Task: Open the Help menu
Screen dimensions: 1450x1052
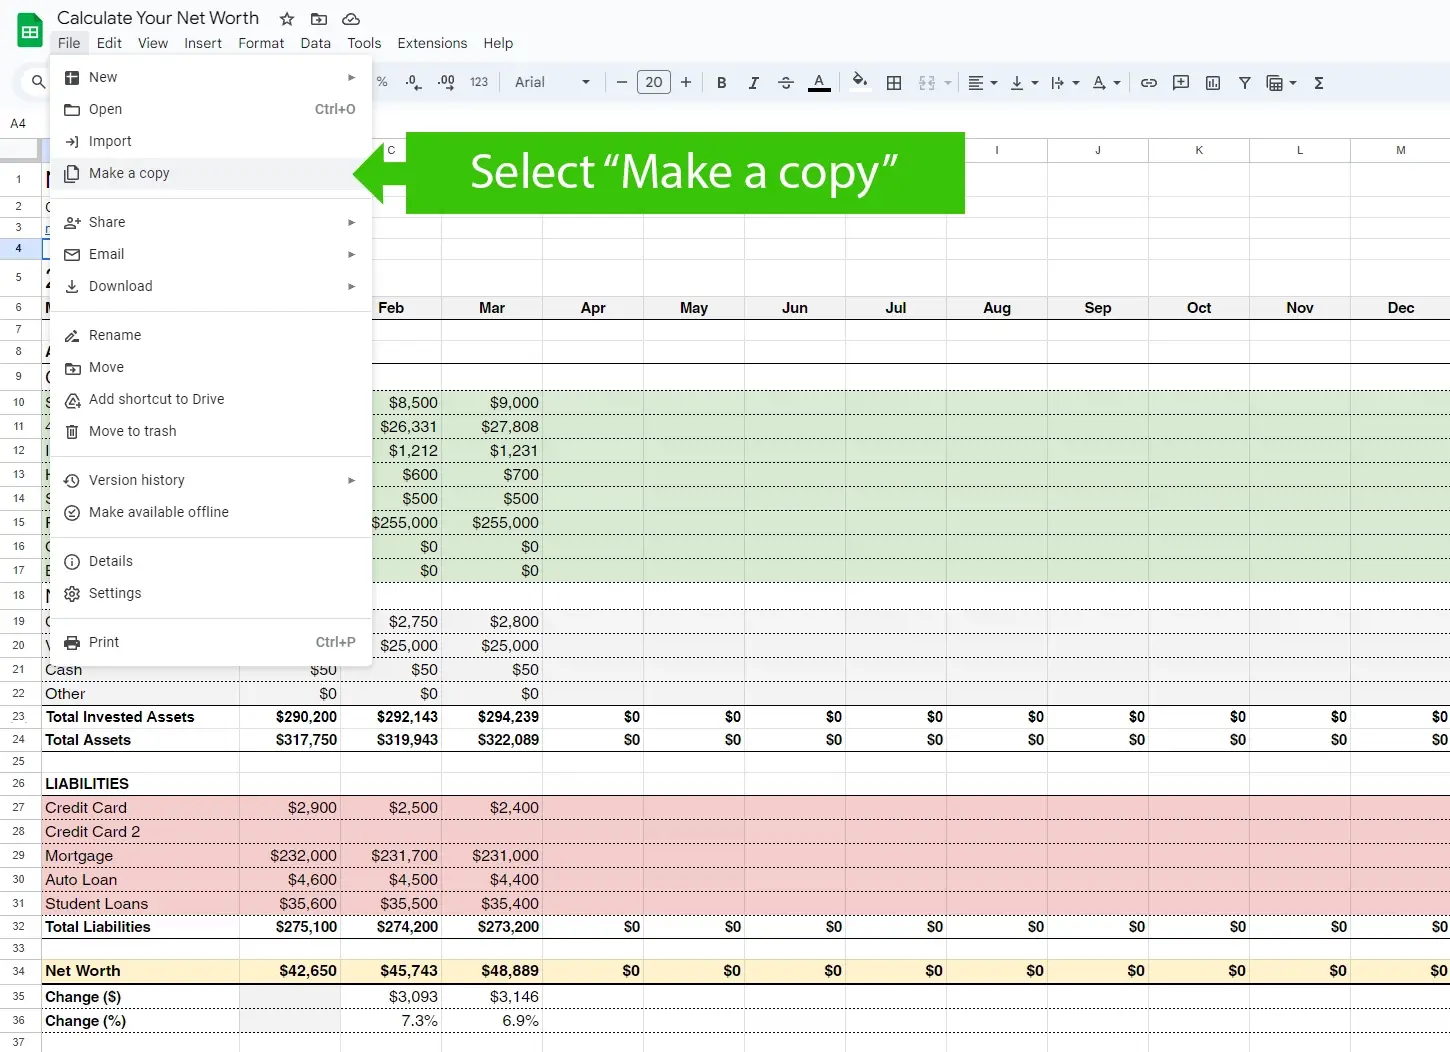Action: 498,43
